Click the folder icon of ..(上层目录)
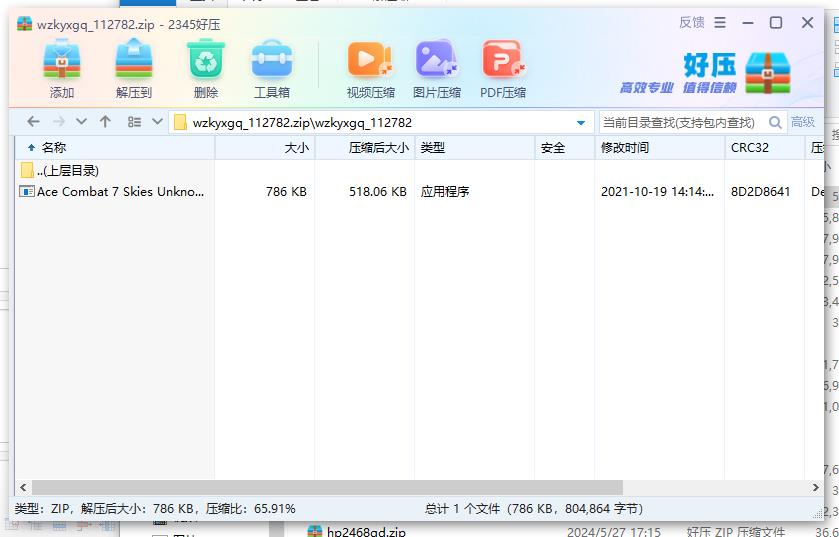839x537 pixels. coord(27,171)
